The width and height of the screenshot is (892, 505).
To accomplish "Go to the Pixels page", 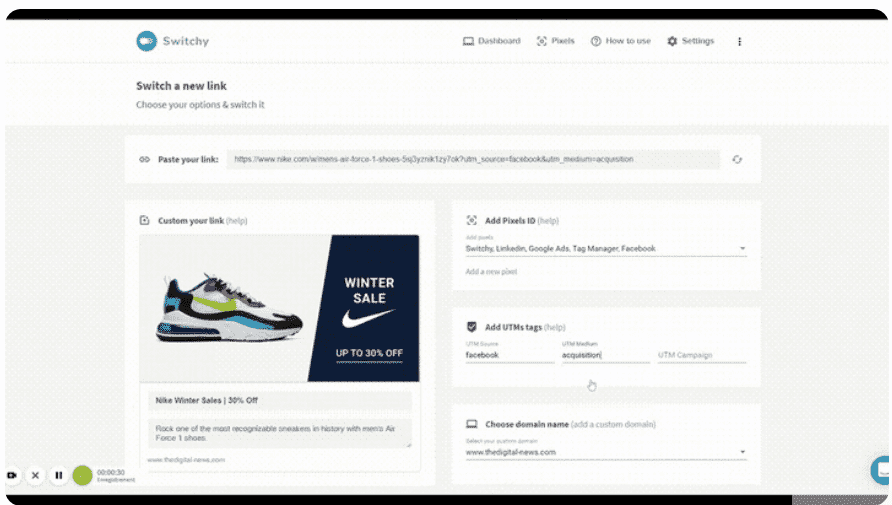I will [555, 41].
